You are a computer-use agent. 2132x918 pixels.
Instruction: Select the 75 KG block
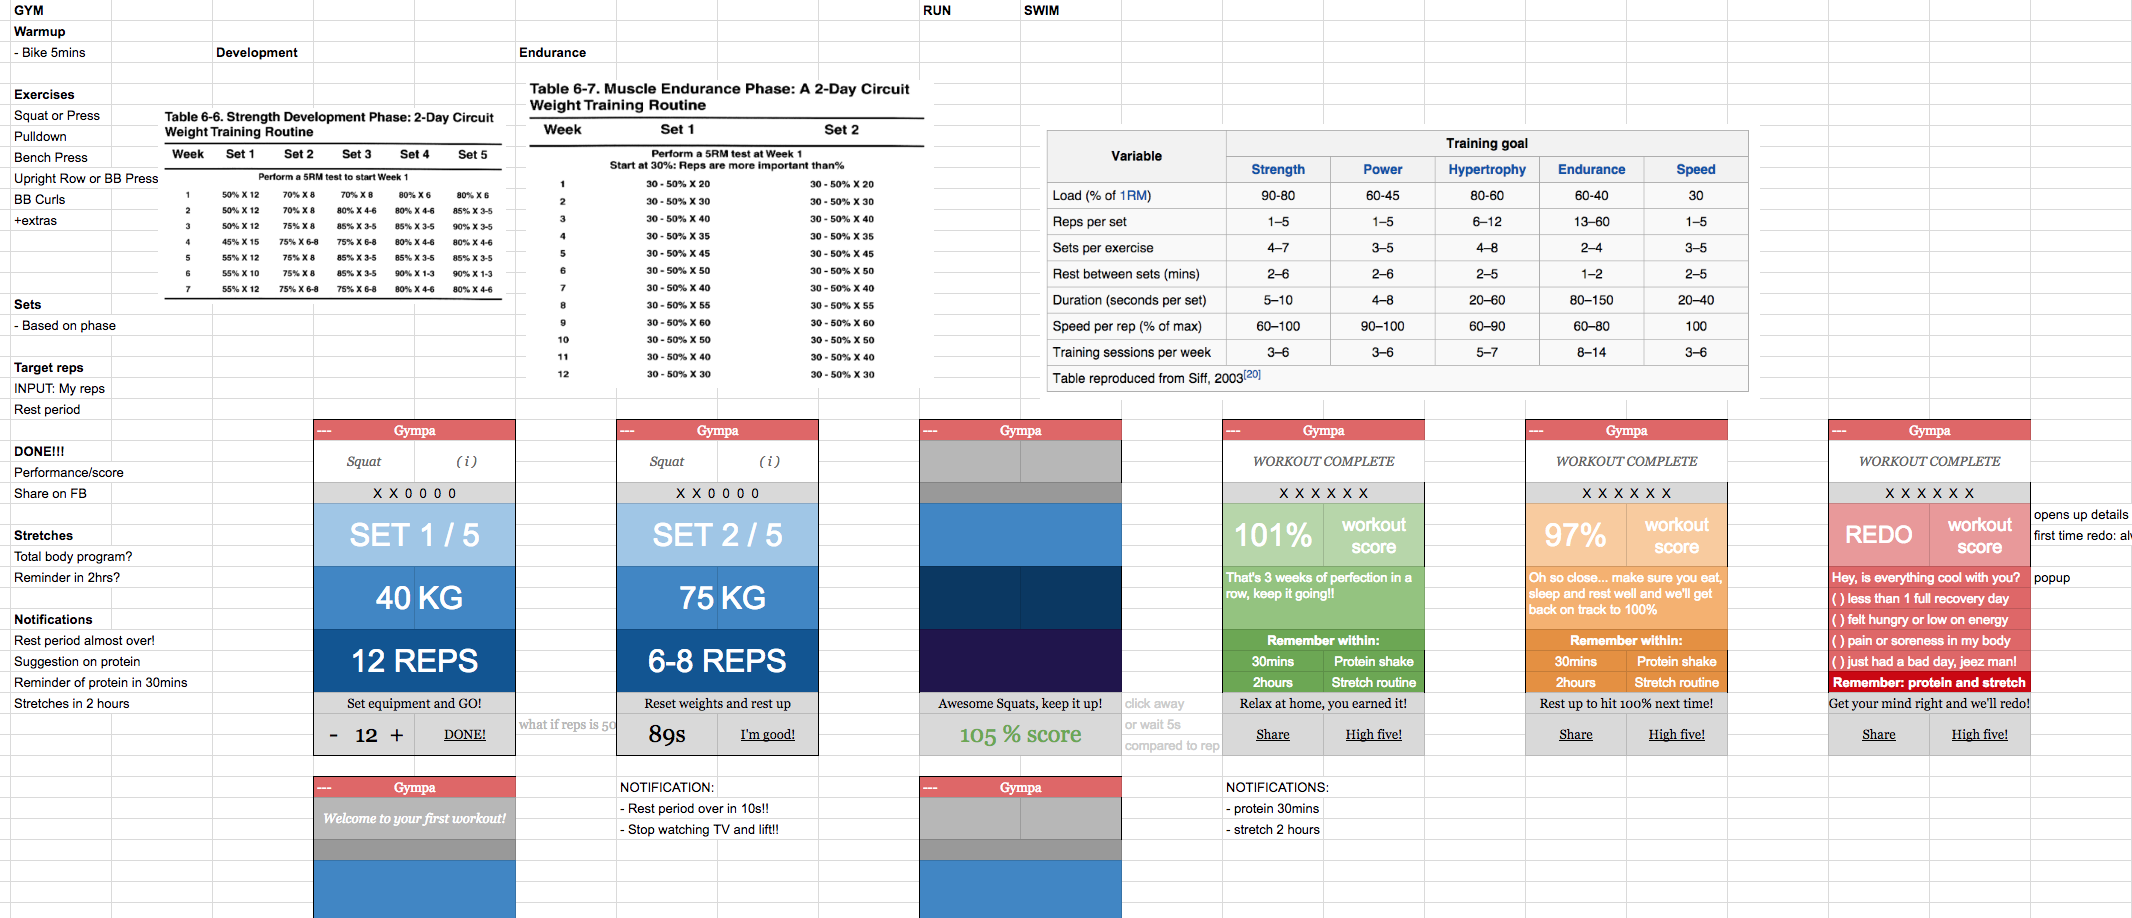pos(717,598)
